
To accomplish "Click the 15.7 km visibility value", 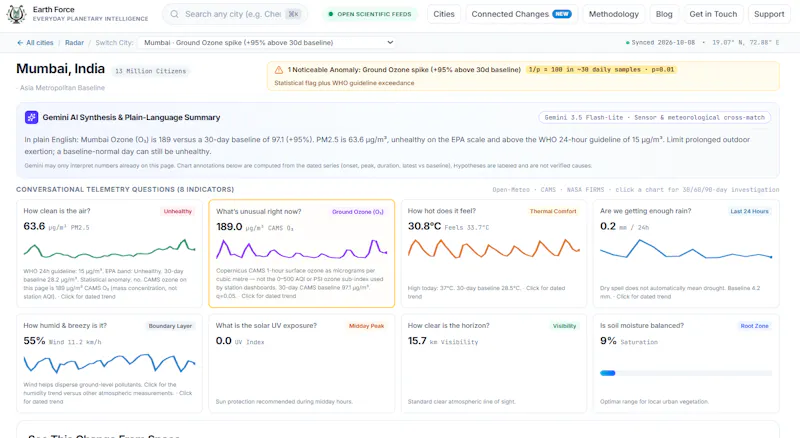I will click(x=417, y=341).
